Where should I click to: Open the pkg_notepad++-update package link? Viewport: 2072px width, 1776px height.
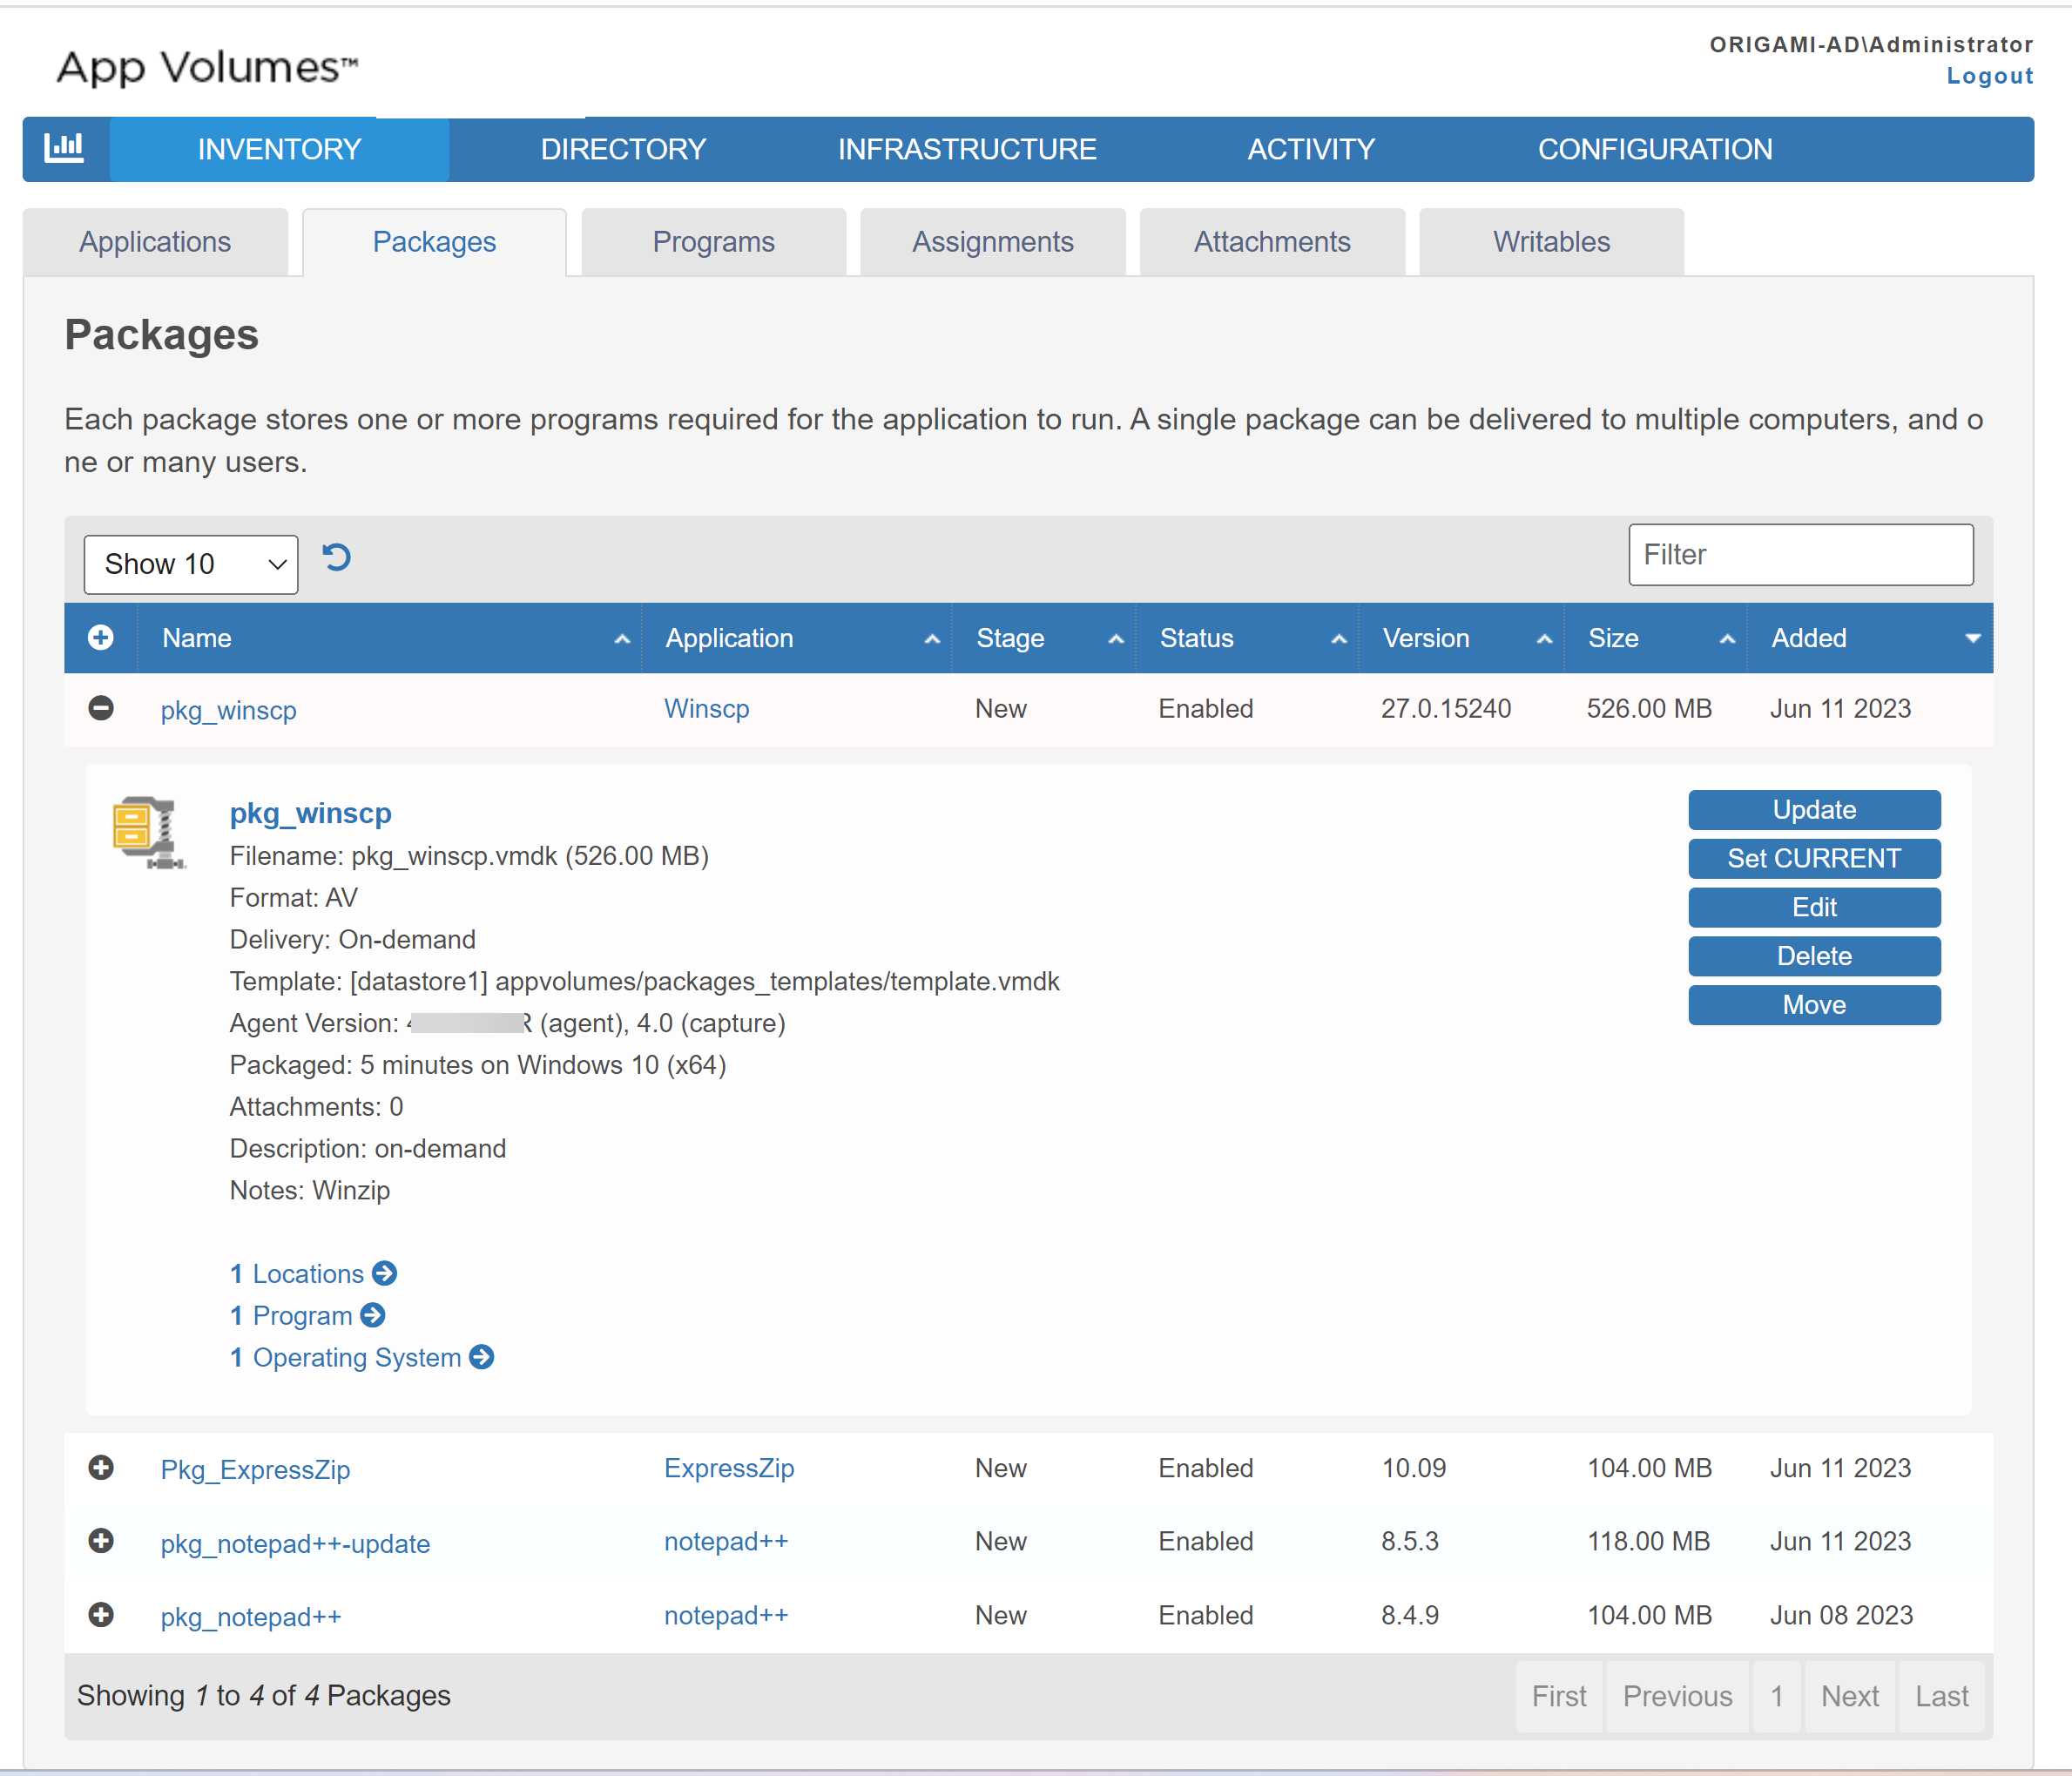coord(295,1544)
